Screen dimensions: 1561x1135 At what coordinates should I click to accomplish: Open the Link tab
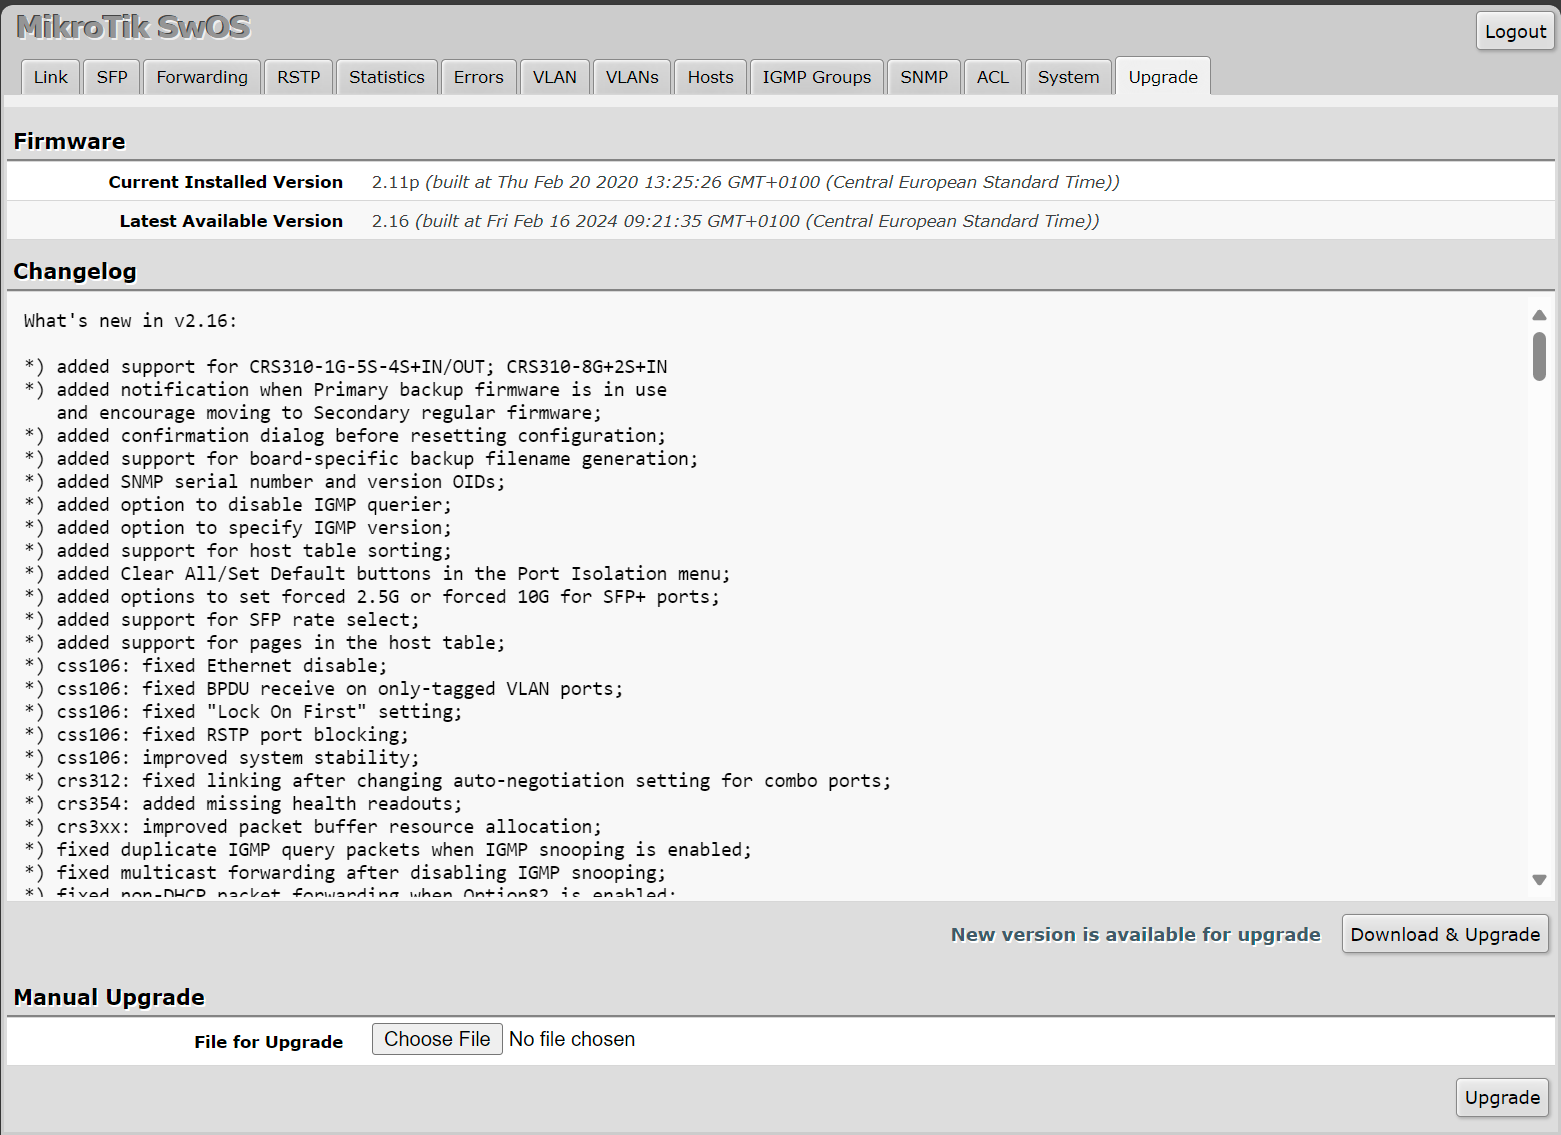[x=50, y=77]
